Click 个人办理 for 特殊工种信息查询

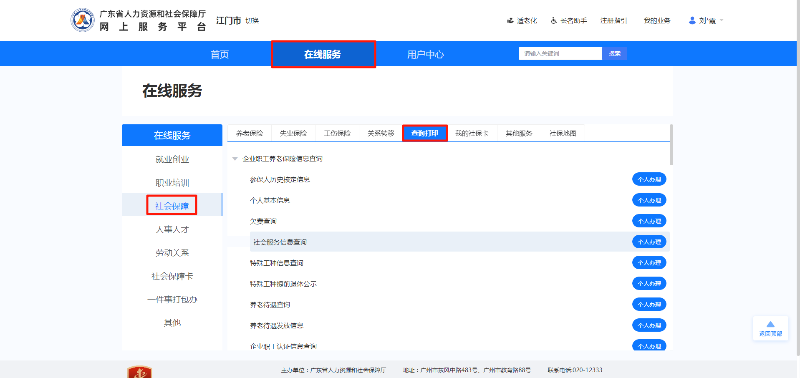coord(649,263)
